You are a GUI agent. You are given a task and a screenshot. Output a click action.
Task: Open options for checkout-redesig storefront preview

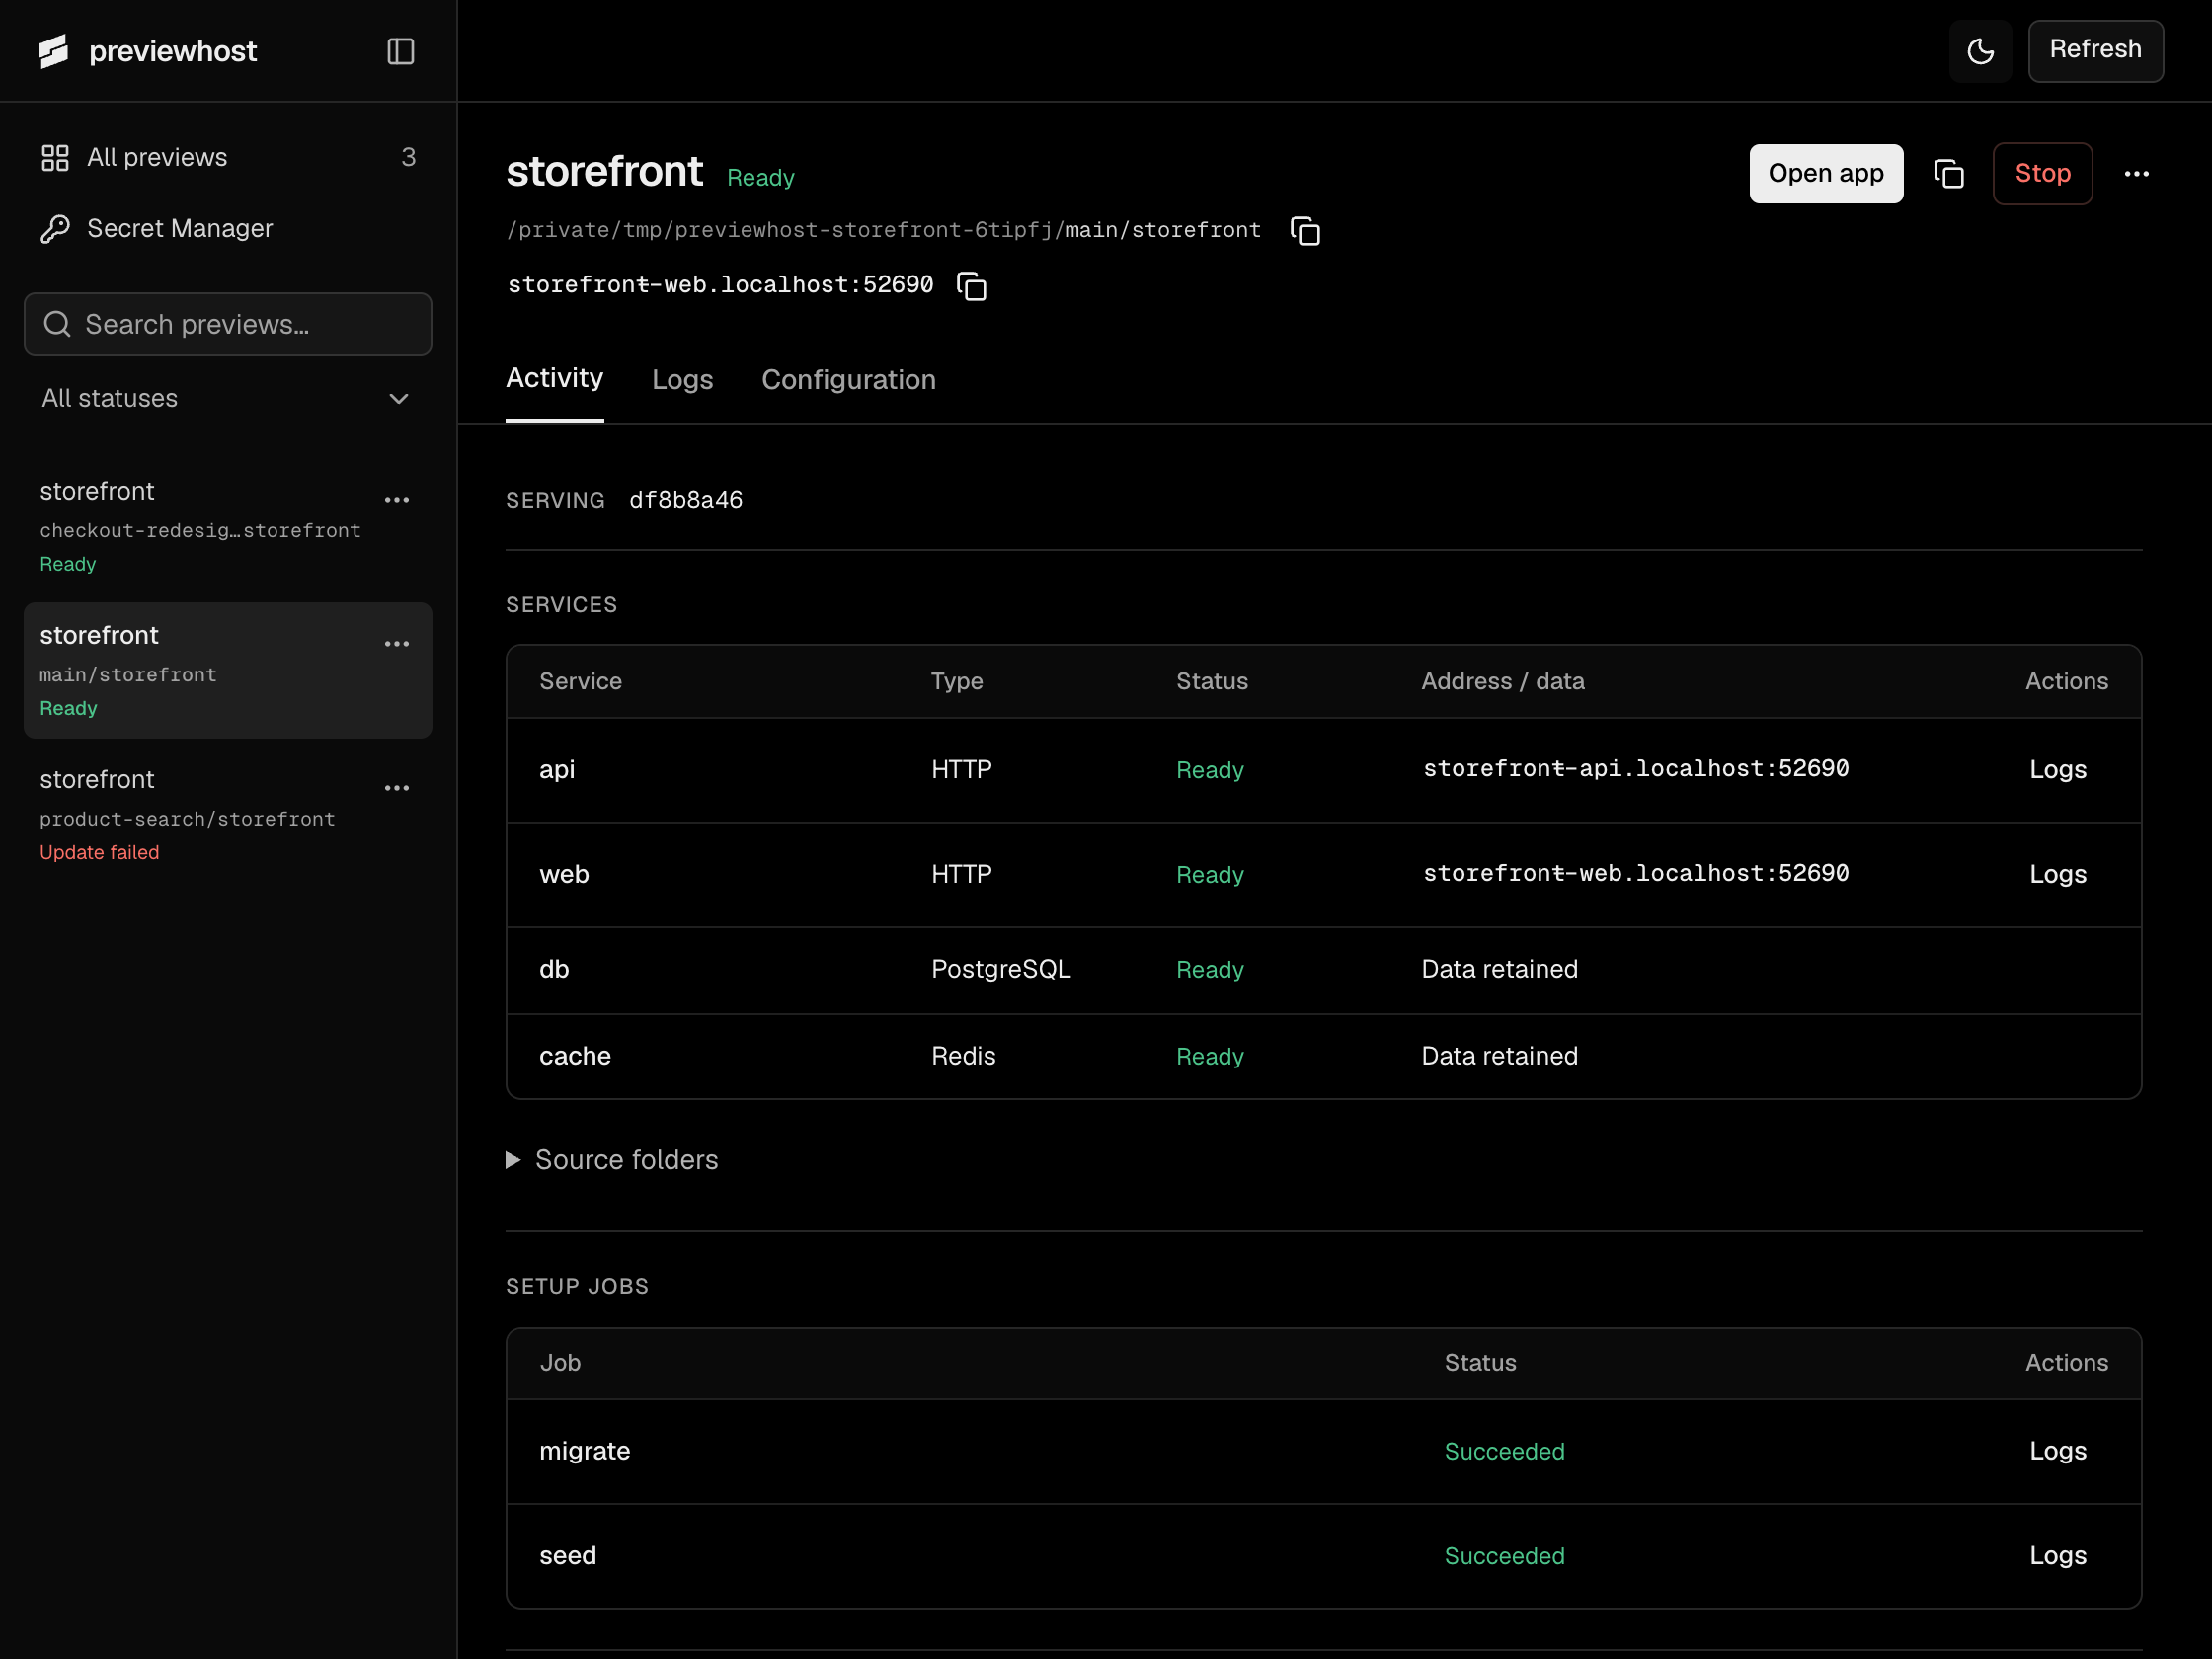397,499
